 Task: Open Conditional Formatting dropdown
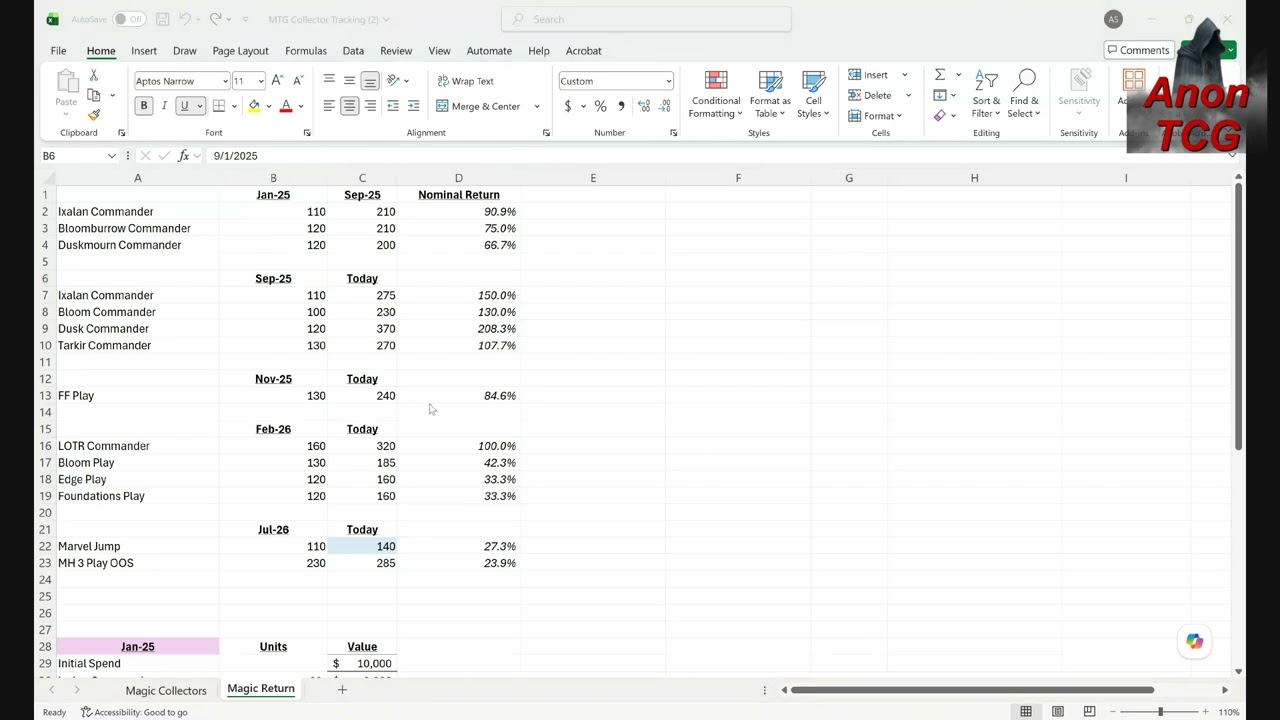(x=716, y=95)
